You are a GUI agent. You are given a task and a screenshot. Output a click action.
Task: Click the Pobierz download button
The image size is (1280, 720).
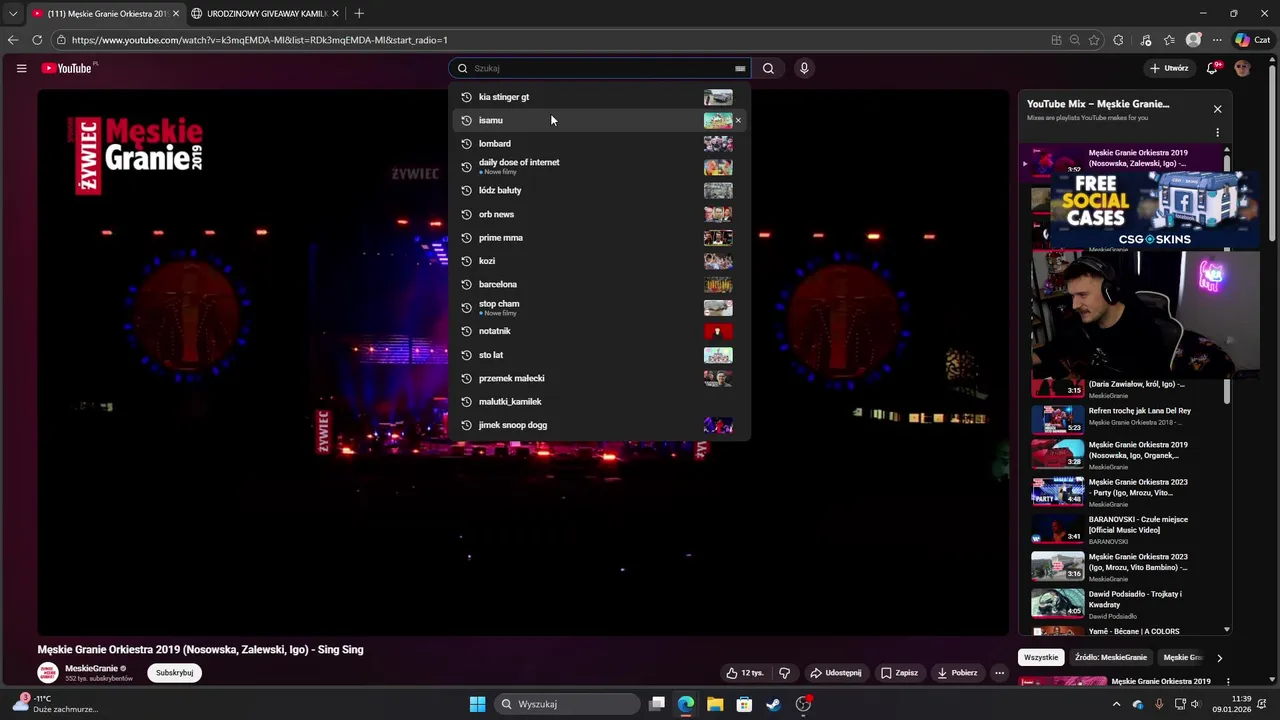[957, 673]
